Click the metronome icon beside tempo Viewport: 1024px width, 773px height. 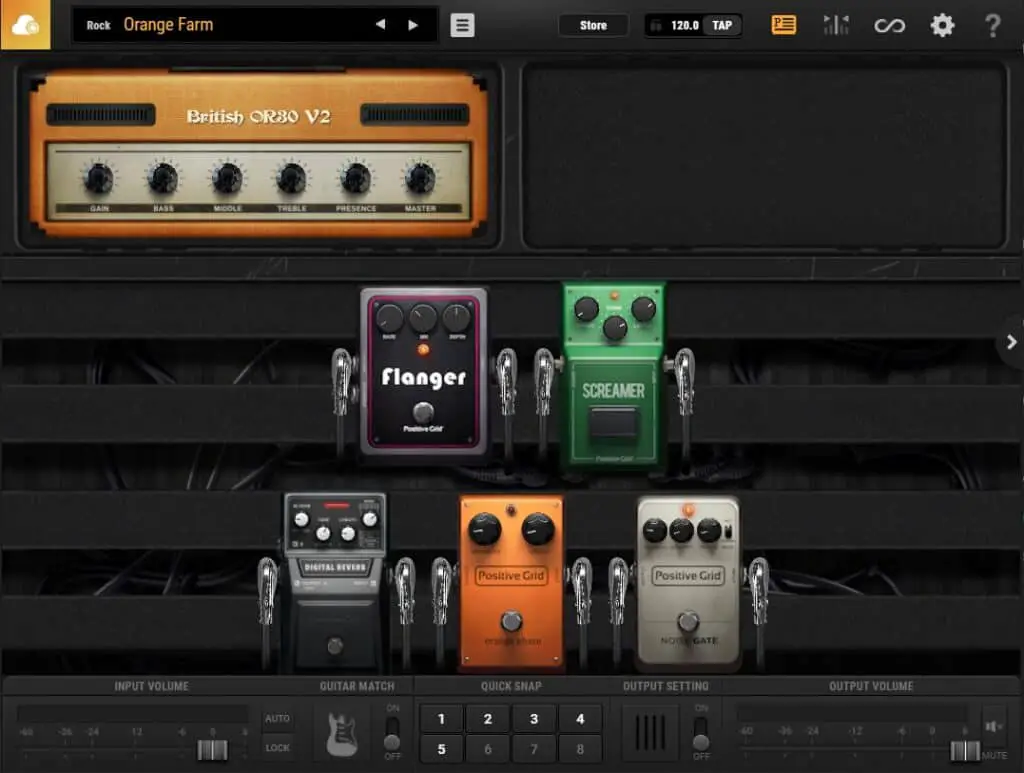click(x=656, y=25)
